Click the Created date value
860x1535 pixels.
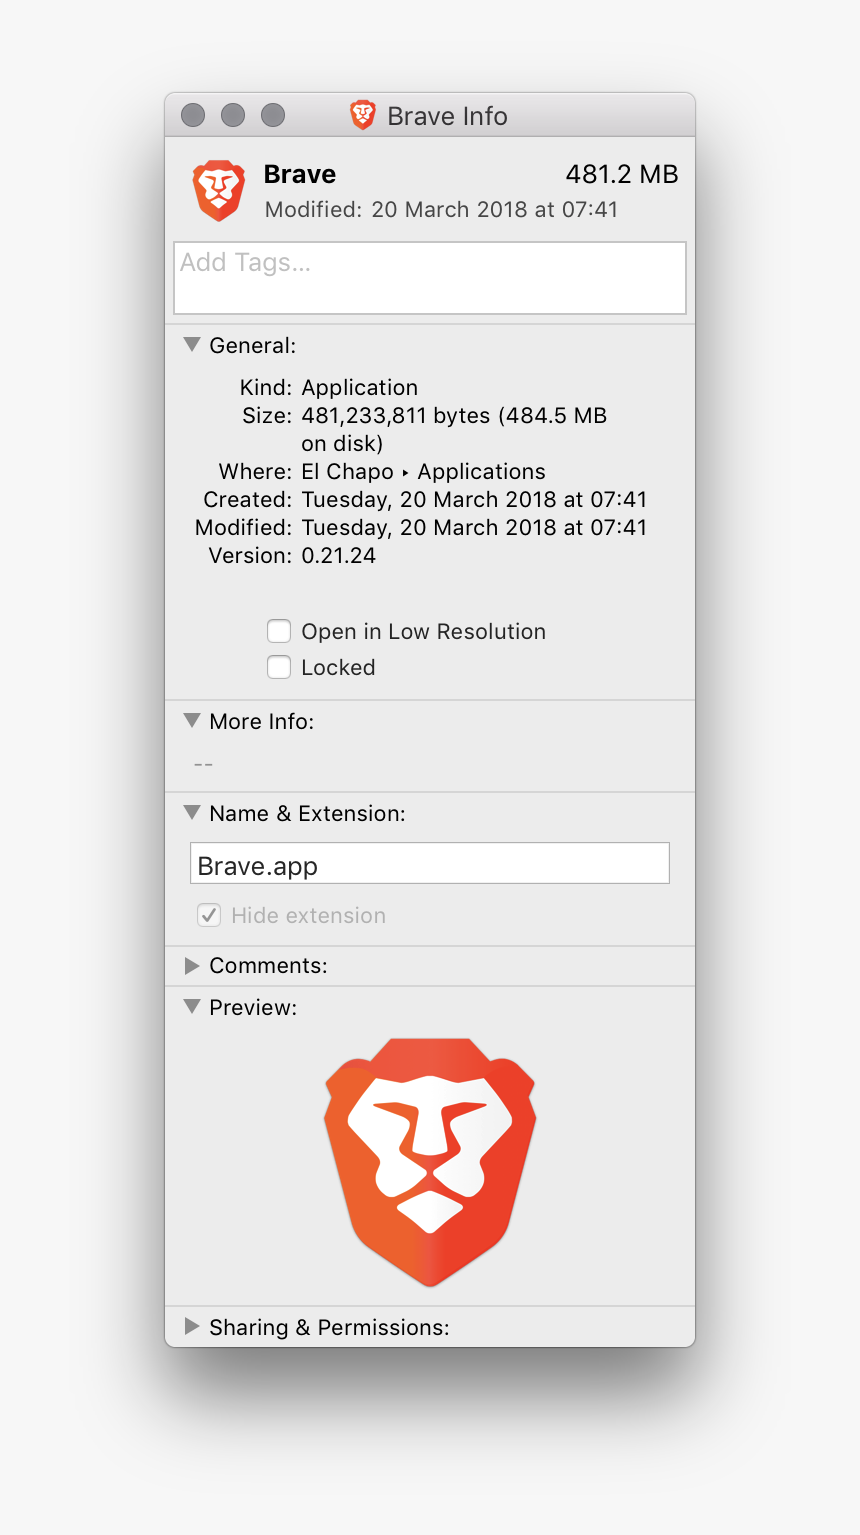click(474, 500)
